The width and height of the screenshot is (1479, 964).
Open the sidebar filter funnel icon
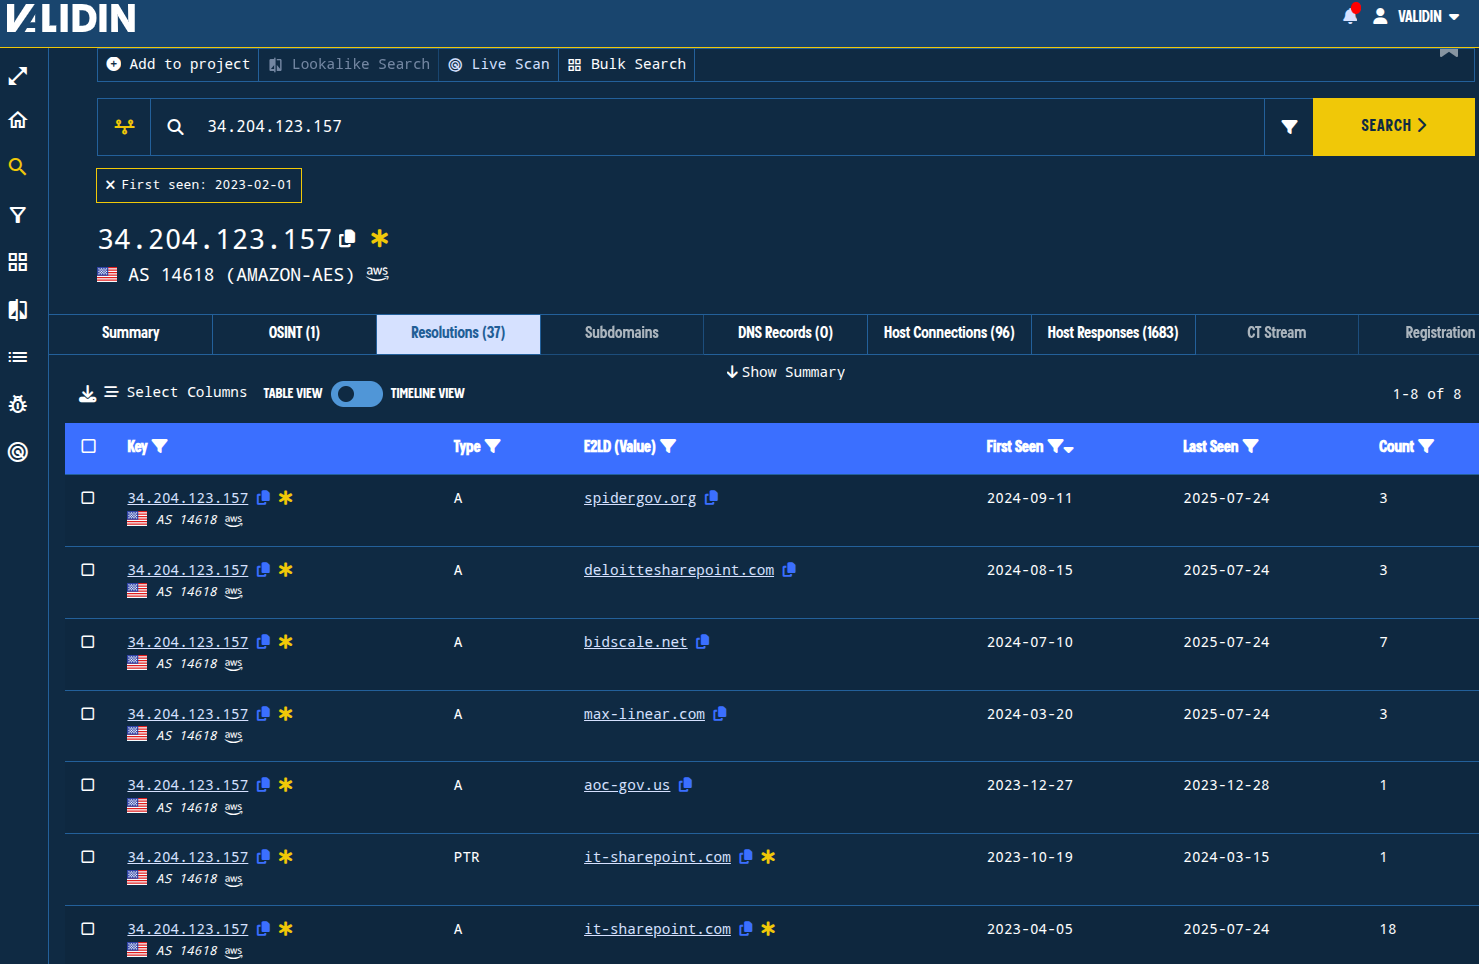18,215
